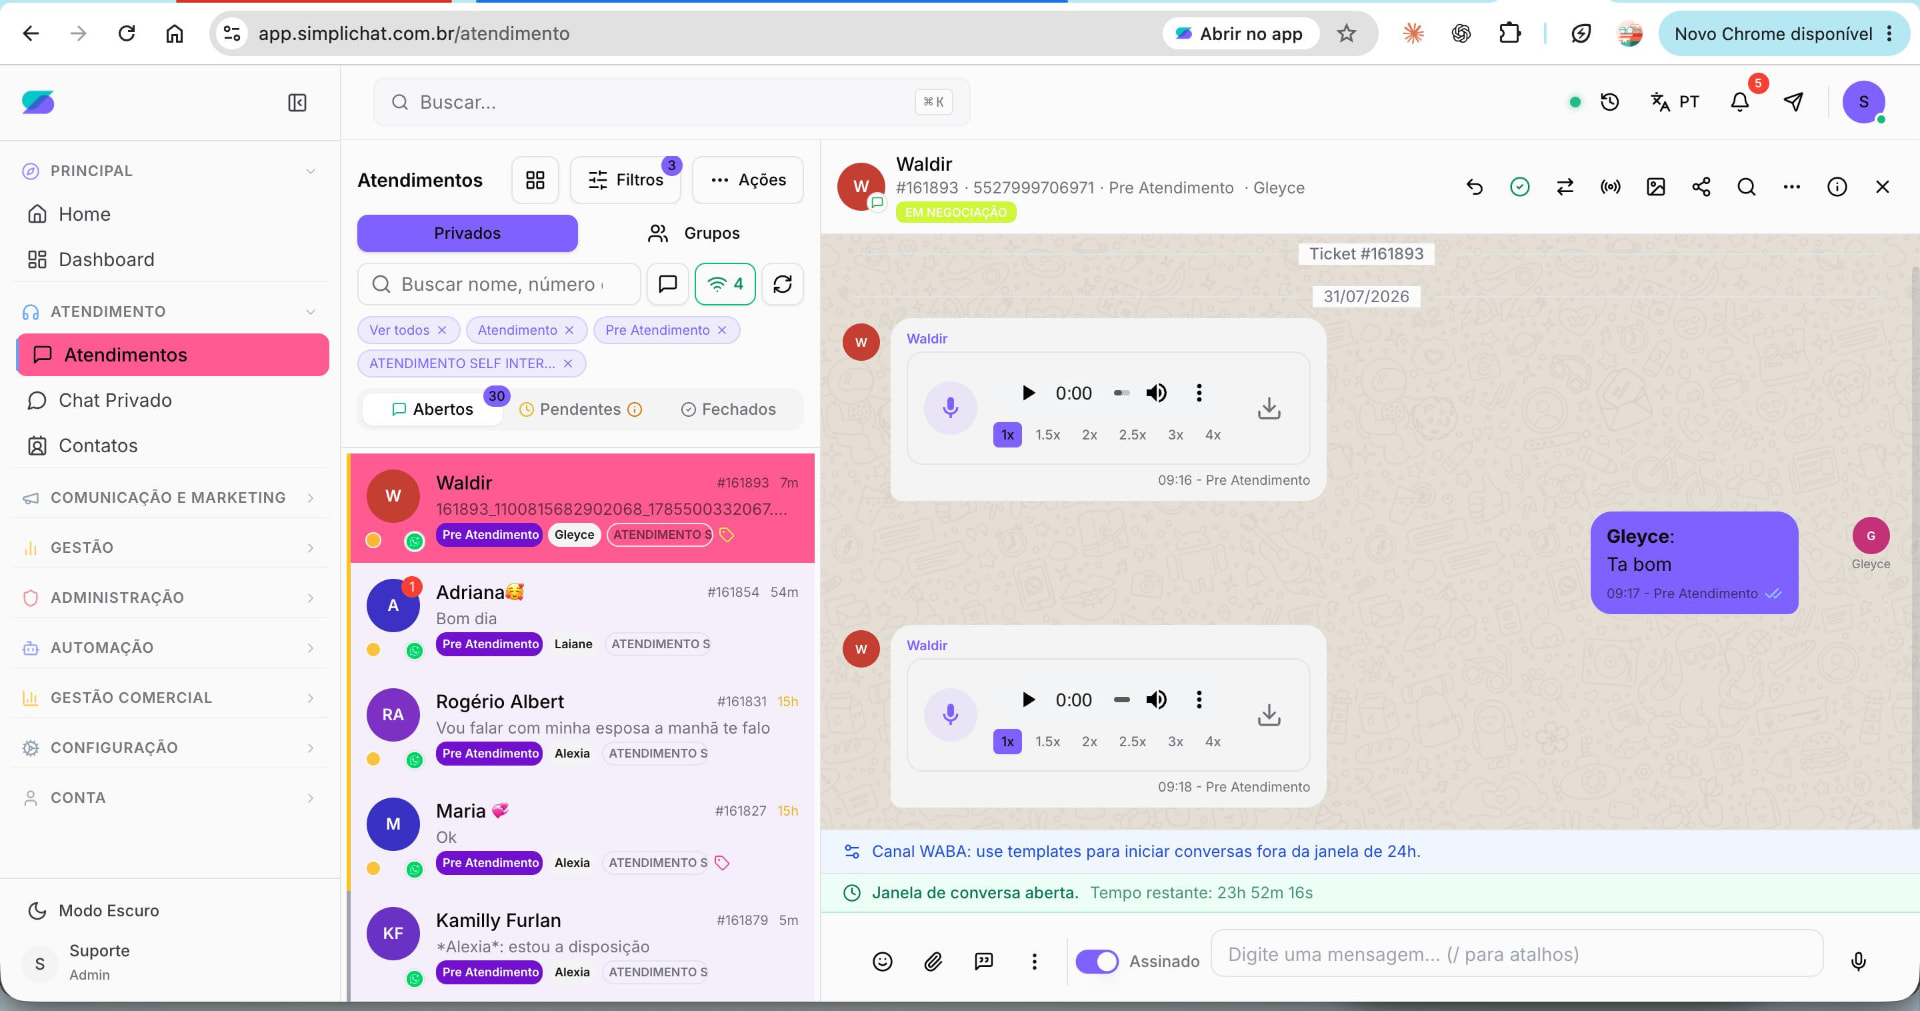Screen dimensions: 1920x1011
Task: Transfer ticket with swap arrows icon
Action: 1565,187
